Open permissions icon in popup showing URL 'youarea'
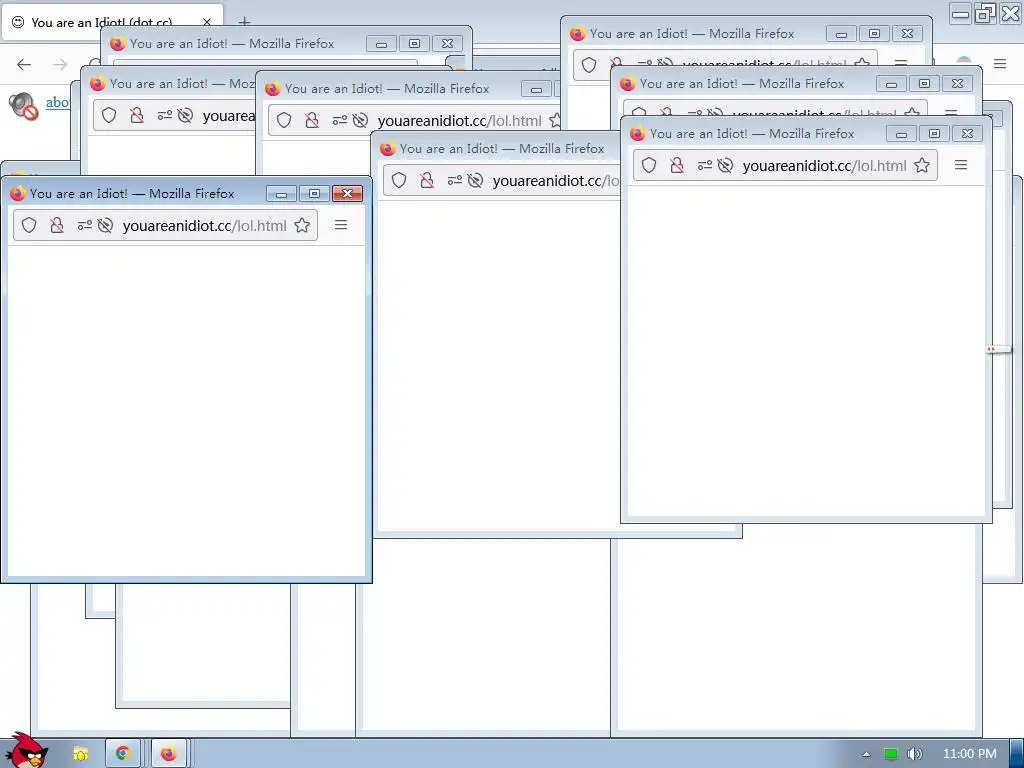Image resolution: width=1024 pixels, height=768 pixels. click(x=165, y=116)
